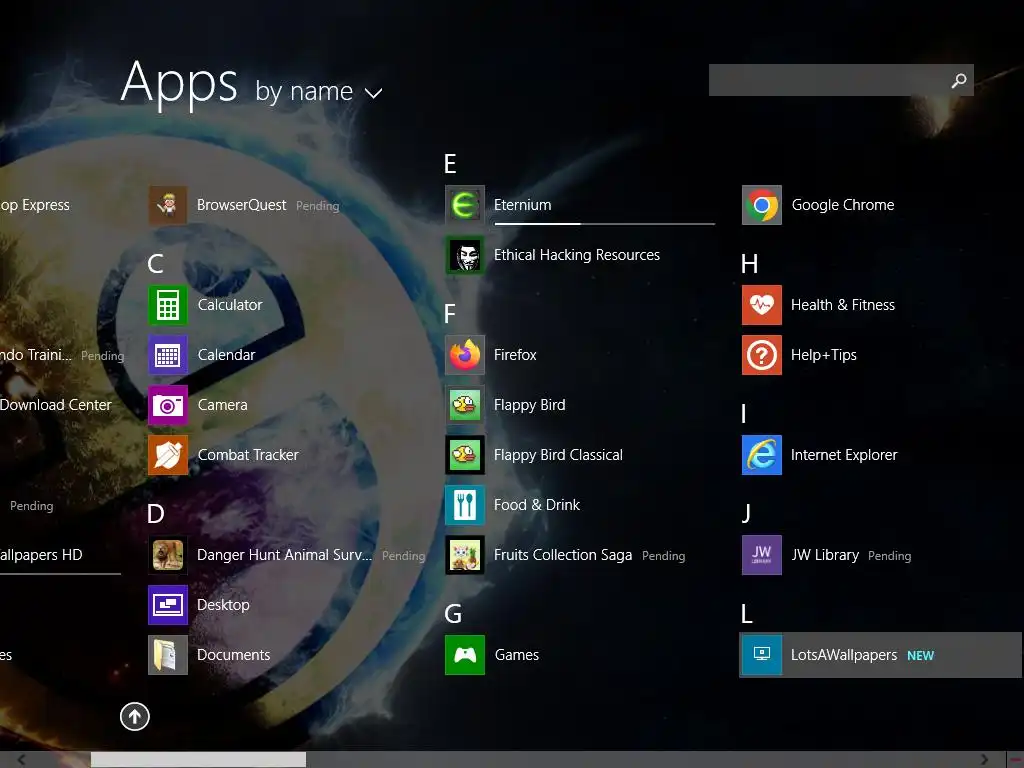Launch the Calculator app icon
Viewport: 1024px width, 768px height.
pyautogui.click(x=168, y=305)
